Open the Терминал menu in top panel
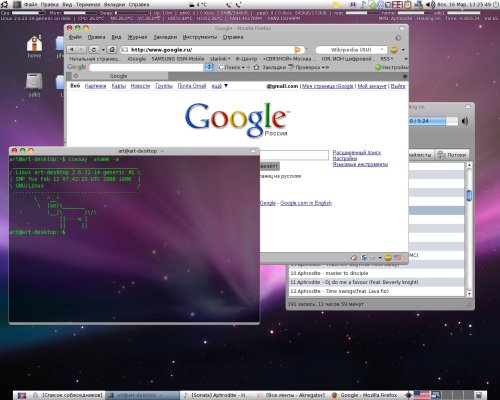 (x=88, y=5)
